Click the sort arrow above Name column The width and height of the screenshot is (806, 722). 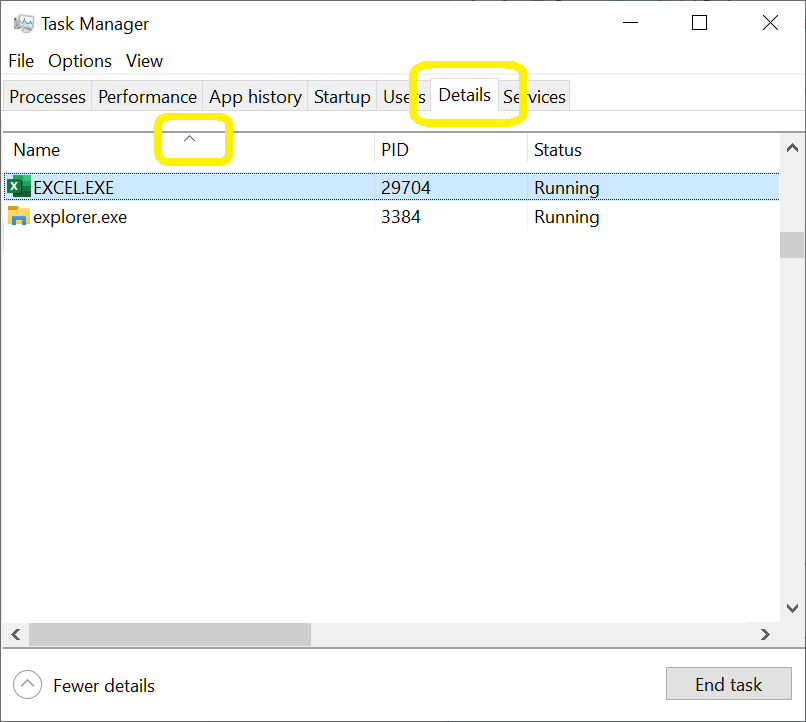[189, 138]
